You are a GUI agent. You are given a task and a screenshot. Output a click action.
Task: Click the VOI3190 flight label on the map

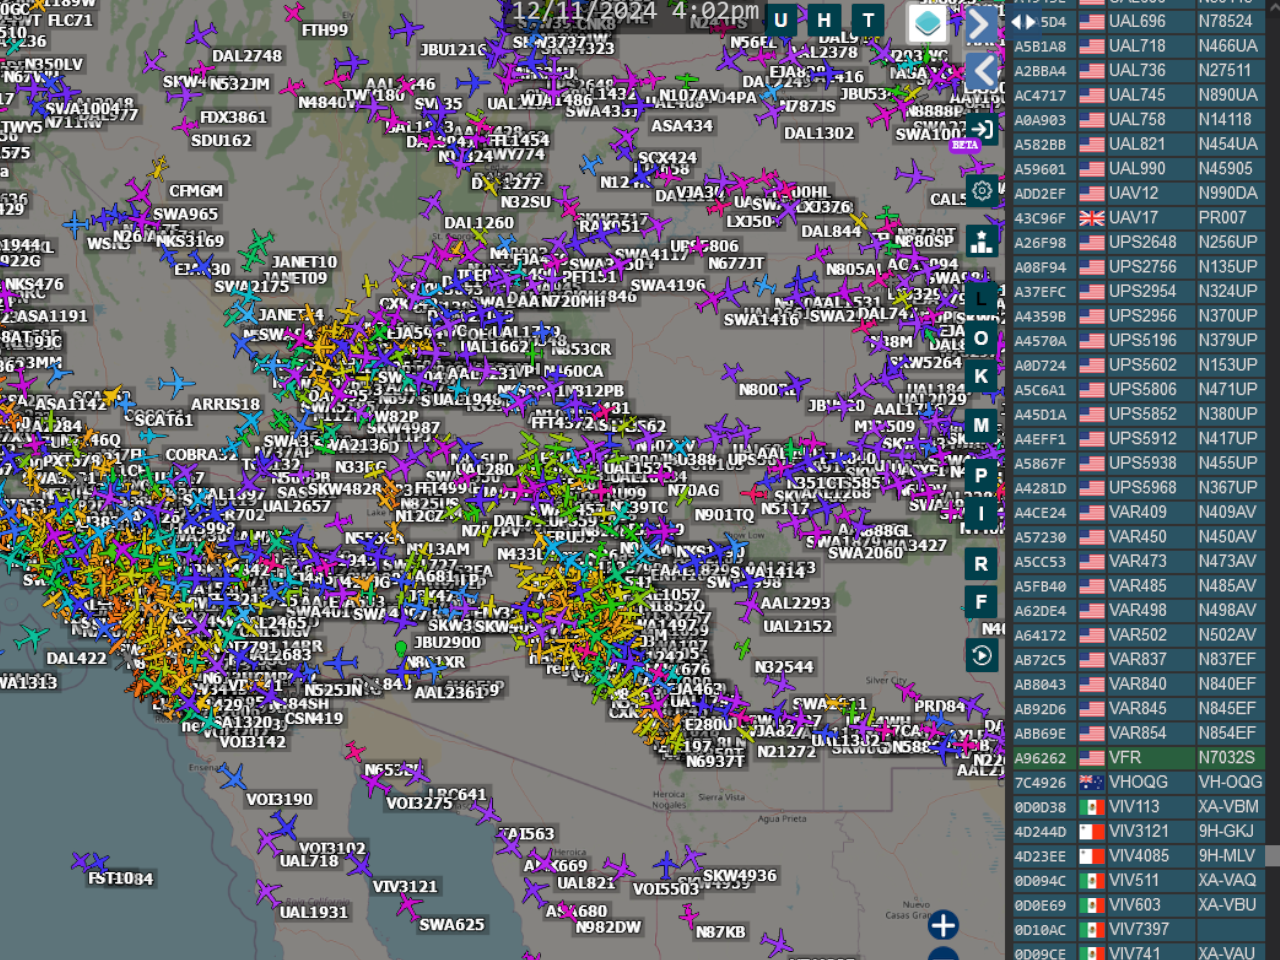[280, 799]
